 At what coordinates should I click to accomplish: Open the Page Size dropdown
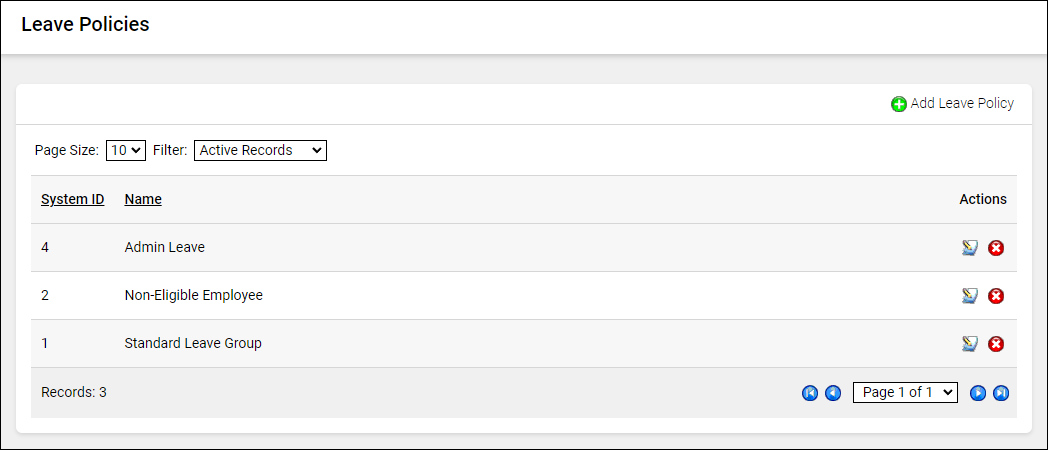click(x=126, y=150)
